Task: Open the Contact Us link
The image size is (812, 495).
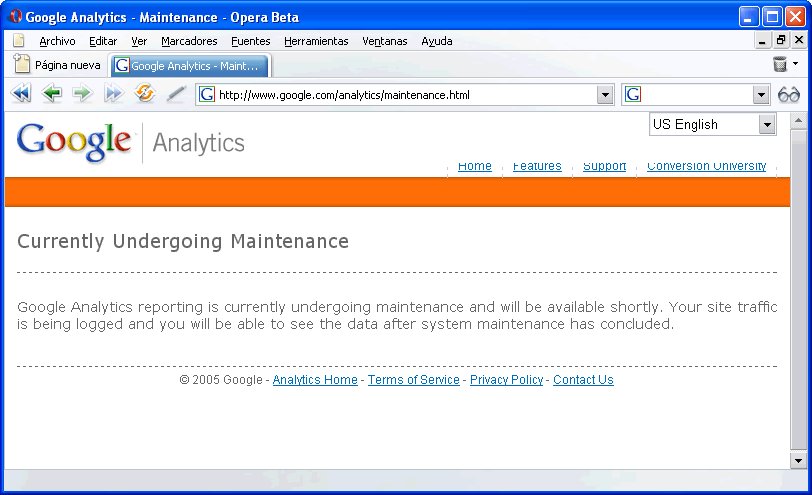Action: click(x=583, y=380)
